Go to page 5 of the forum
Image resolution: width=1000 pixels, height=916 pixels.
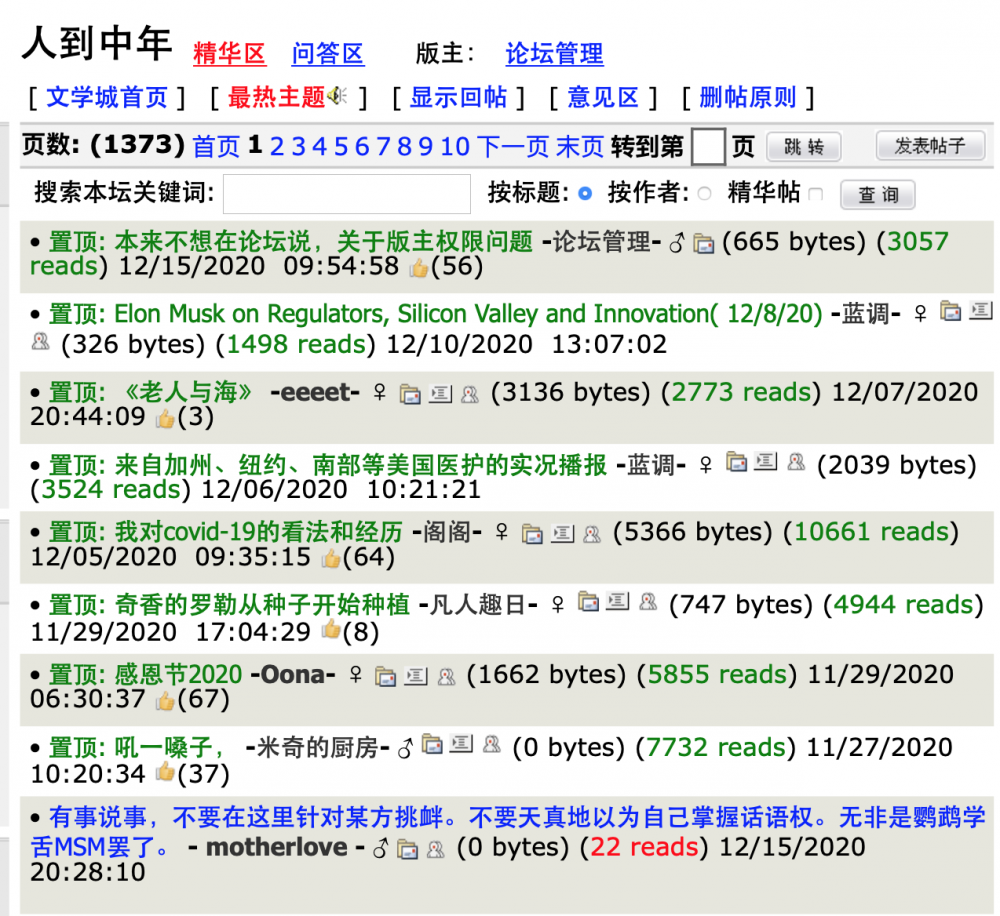coord(341,147)
